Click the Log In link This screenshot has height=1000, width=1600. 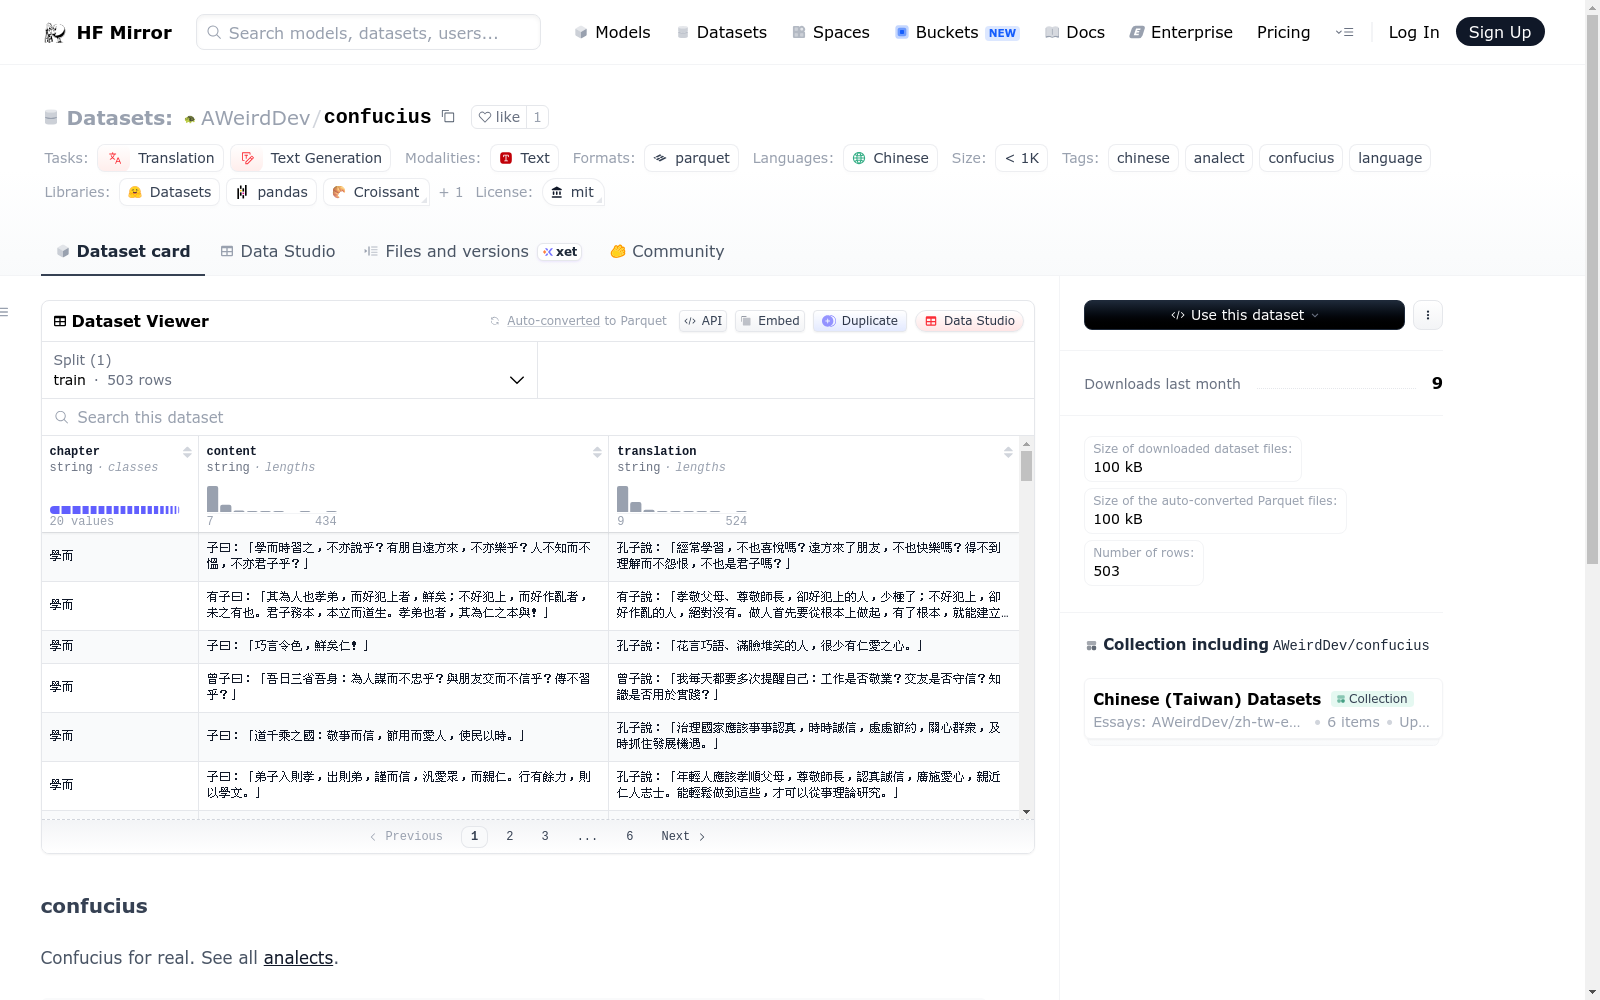[1413, 32]
